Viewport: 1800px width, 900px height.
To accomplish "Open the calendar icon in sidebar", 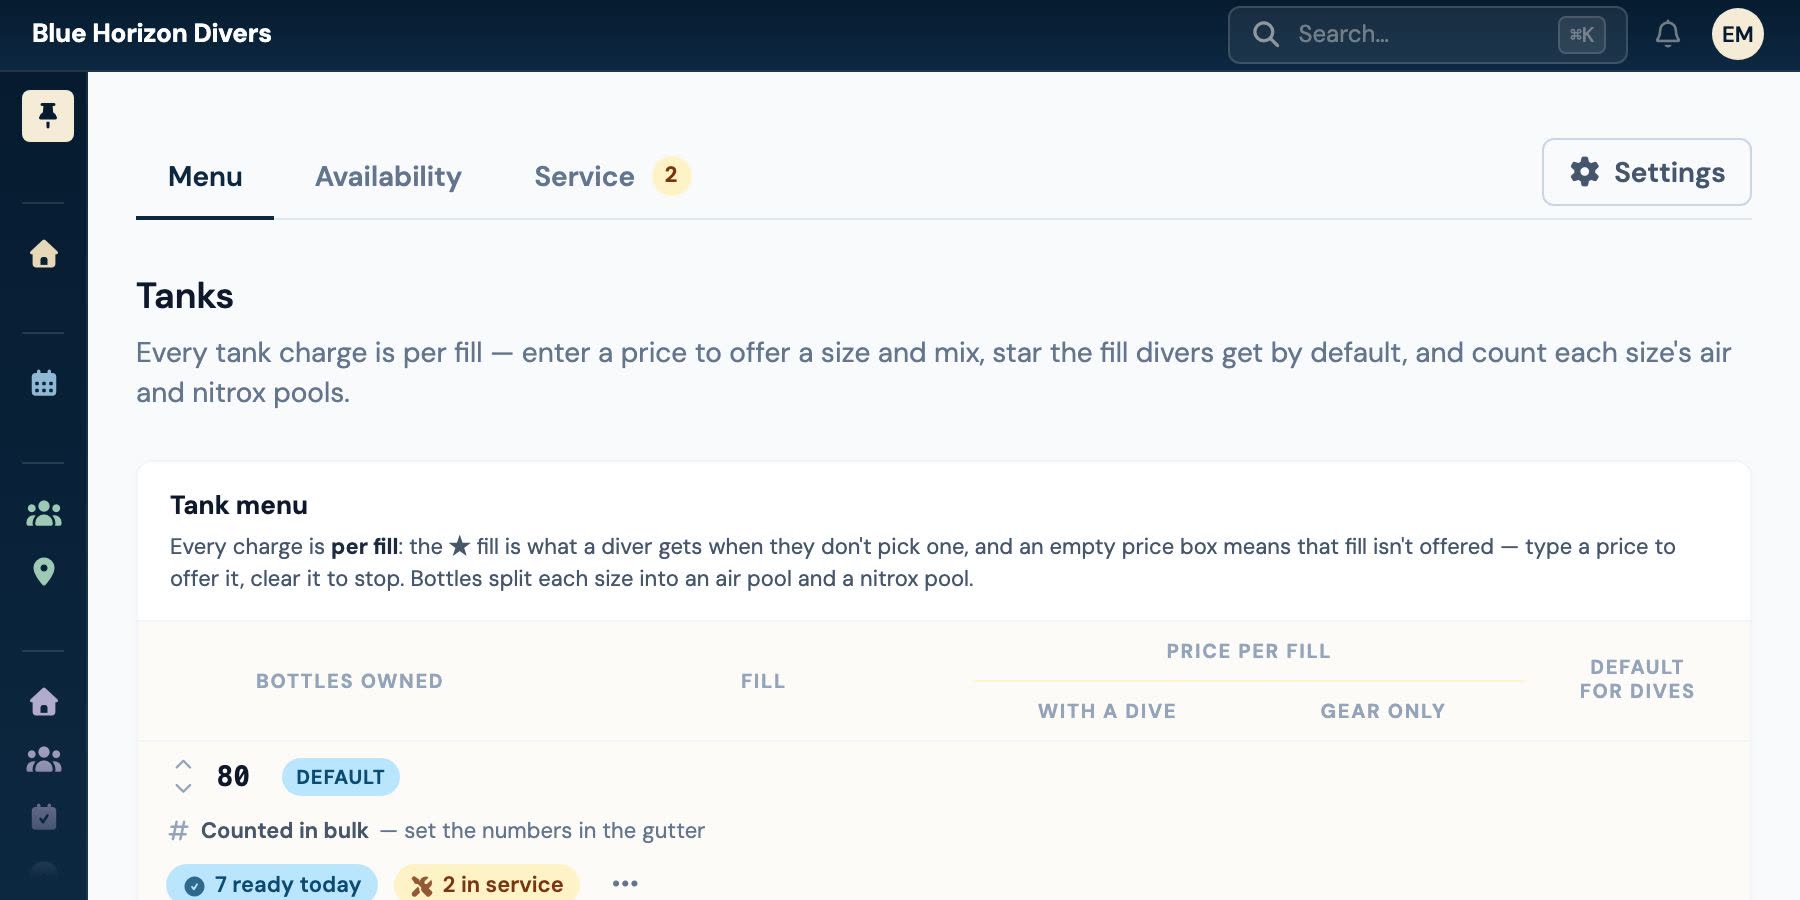I will pos(44,383).
